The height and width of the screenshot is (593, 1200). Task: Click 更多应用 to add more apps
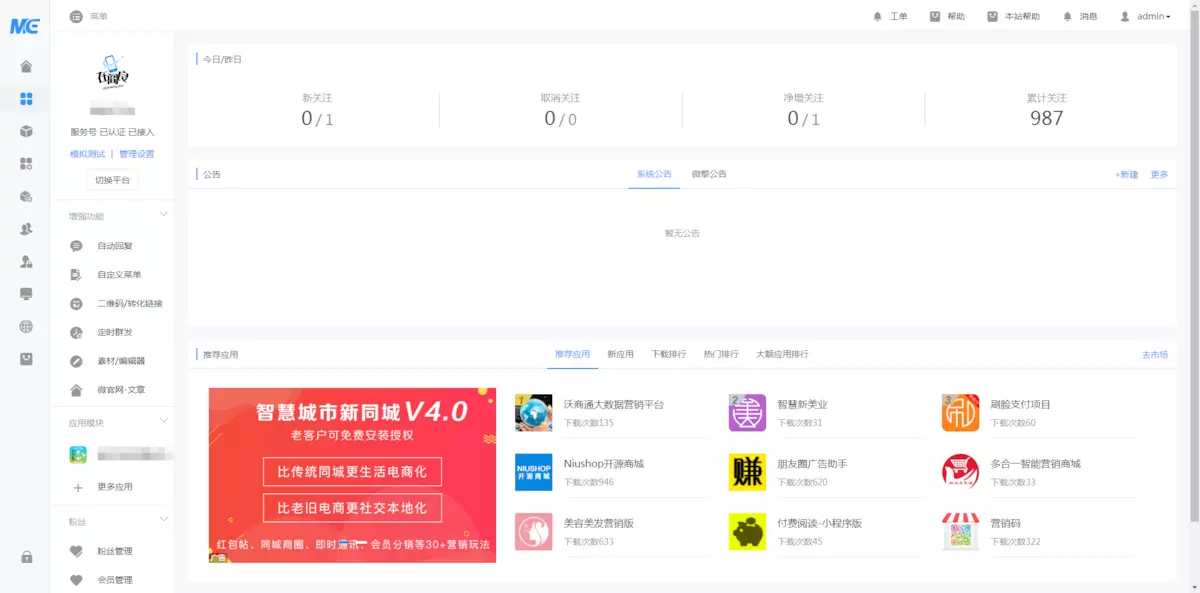113,488
